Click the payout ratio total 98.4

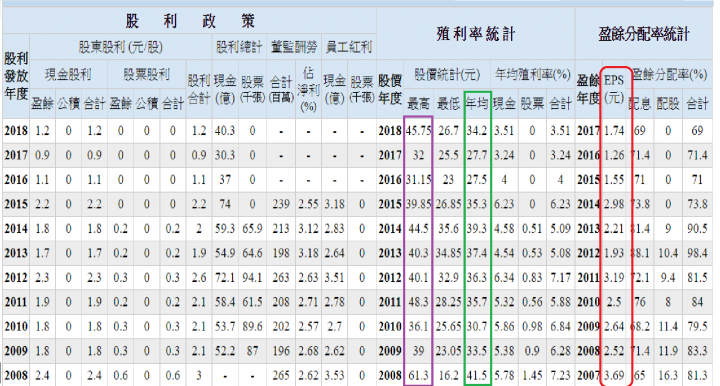click(697, 253)
